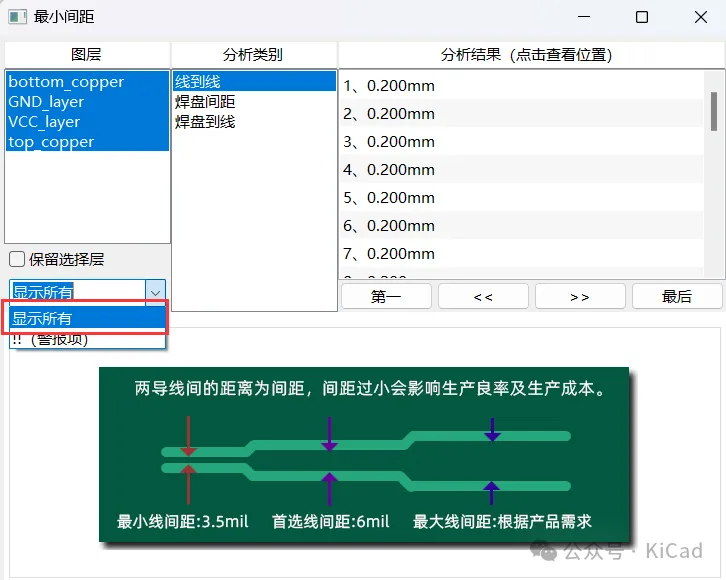The height and width of the screenshot is (580, 726).
Task: Click the << previous result button
Action: coord(483,296)
